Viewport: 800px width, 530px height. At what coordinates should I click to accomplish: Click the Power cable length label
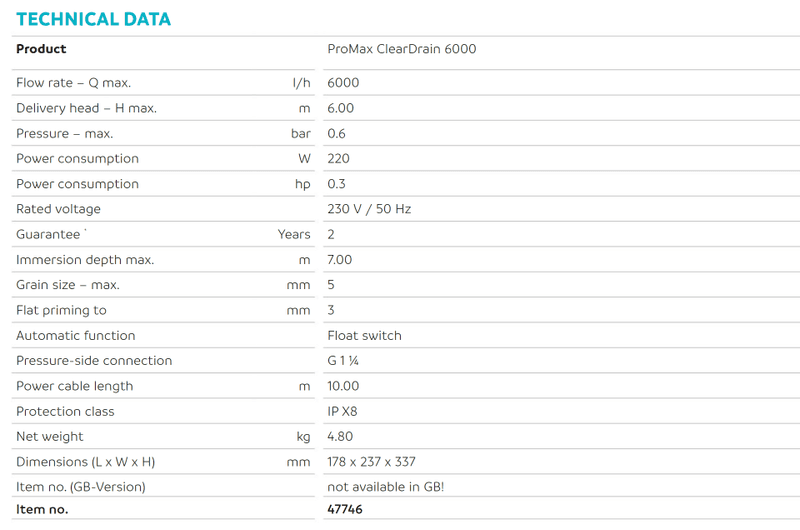pyautogui.click(x=74, y=386)
